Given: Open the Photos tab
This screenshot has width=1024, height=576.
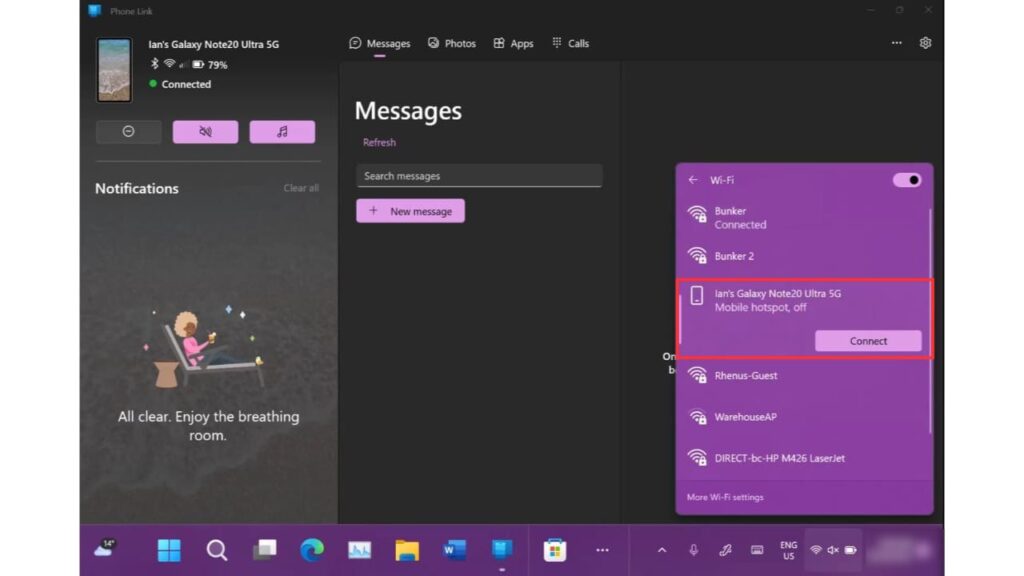Looking at the screenshot, I should click(x=452, y=43).
